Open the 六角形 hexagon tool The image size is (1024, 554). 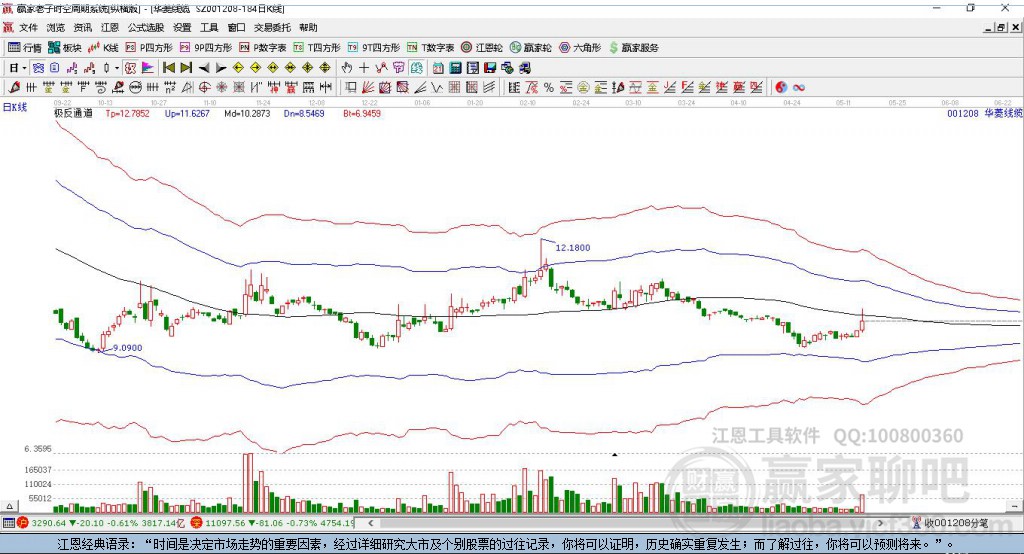[x=580, y=48]
